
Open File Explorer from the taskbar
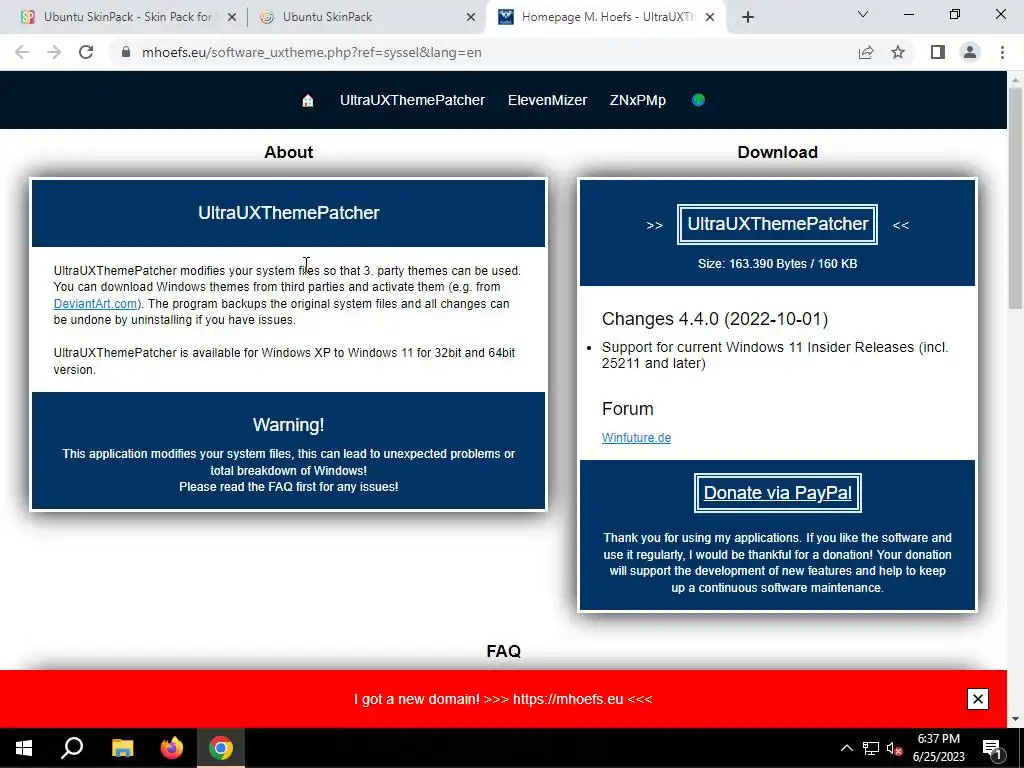(x=122, y=748)
